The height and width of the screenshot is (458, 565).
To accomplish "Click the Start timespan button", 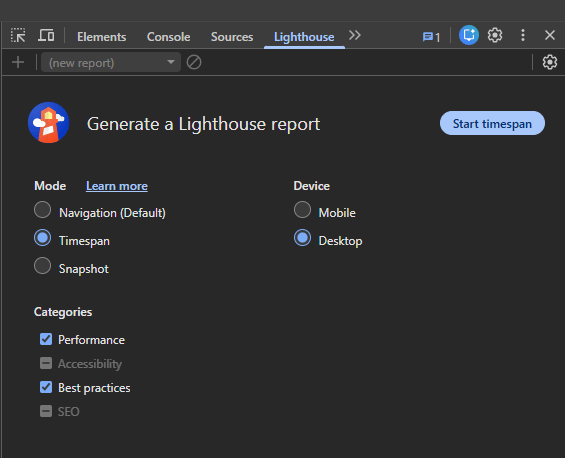I will click(x=492, y=123).
